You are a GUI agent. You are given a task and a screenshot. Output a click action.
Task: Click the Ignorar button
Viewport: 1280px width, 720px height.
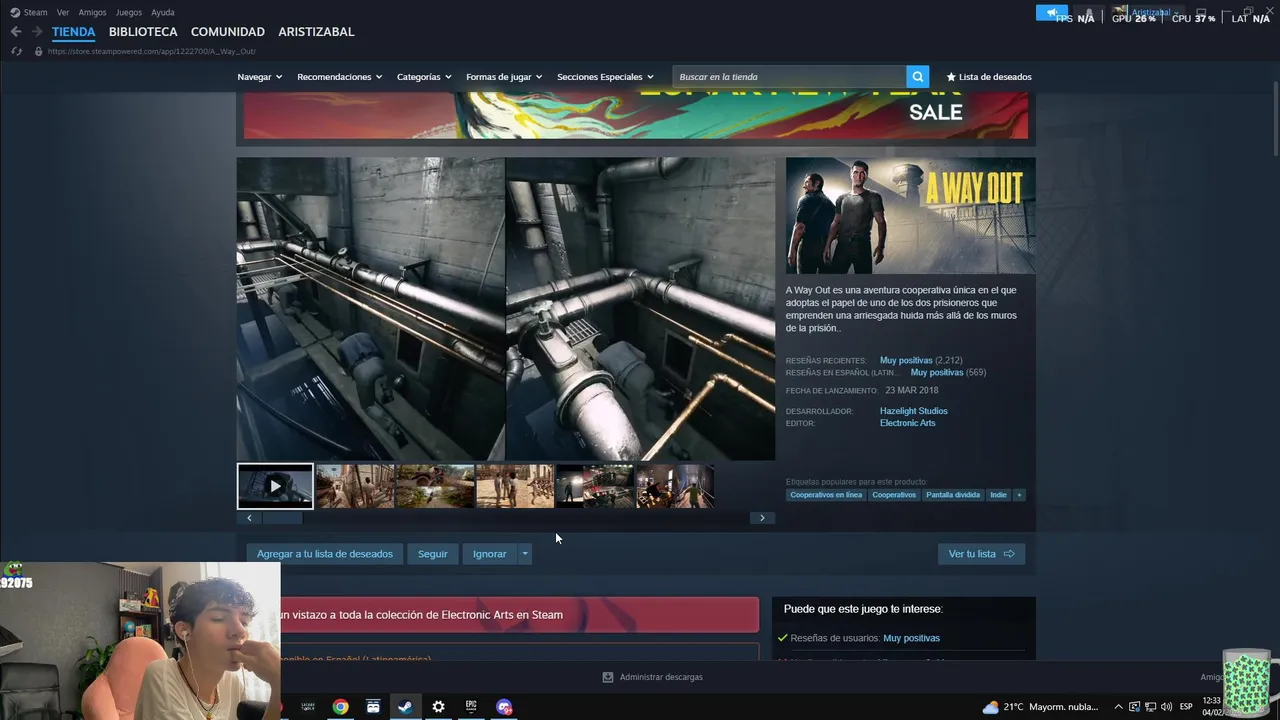(x=489, y=554)
